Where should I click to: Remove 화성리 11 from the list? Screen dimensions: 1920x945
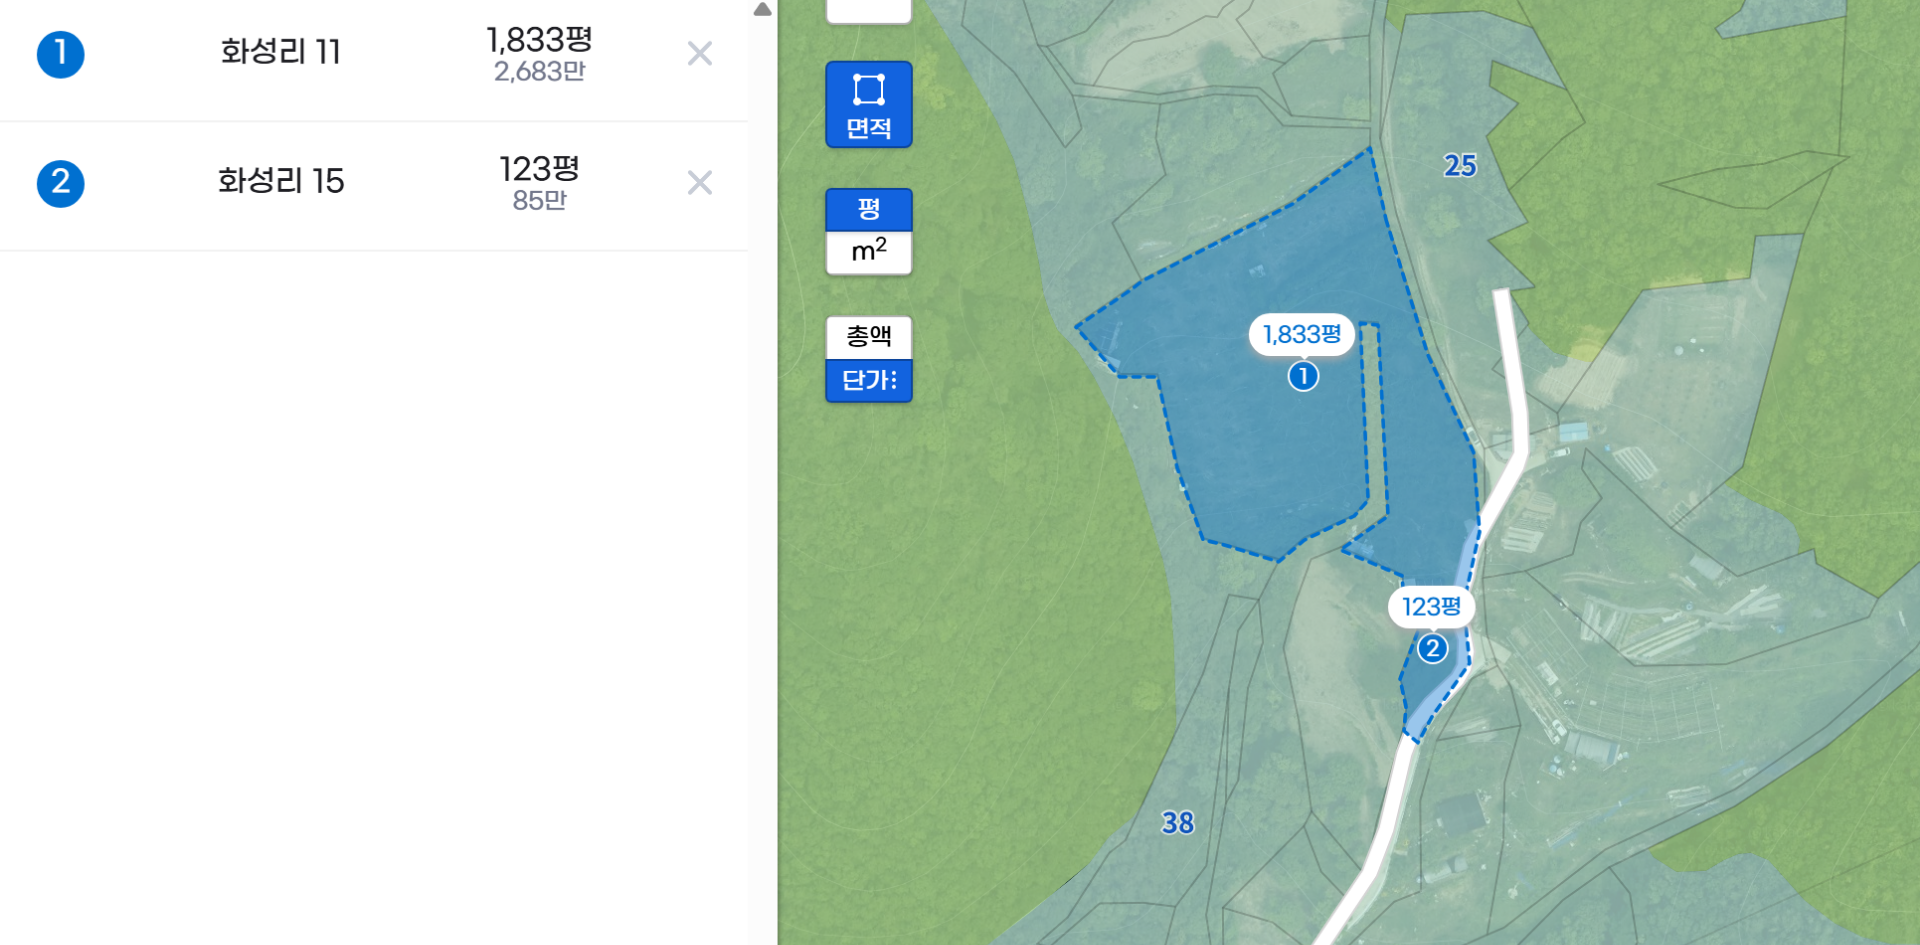[x=700, y=53]
